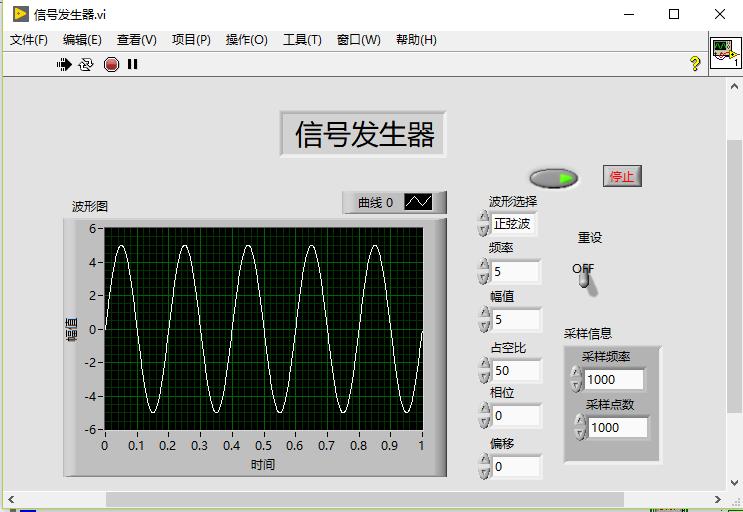Open the 查看(V) menu
The height and width of the screenshot is (512, 743).
pos(136,40)
